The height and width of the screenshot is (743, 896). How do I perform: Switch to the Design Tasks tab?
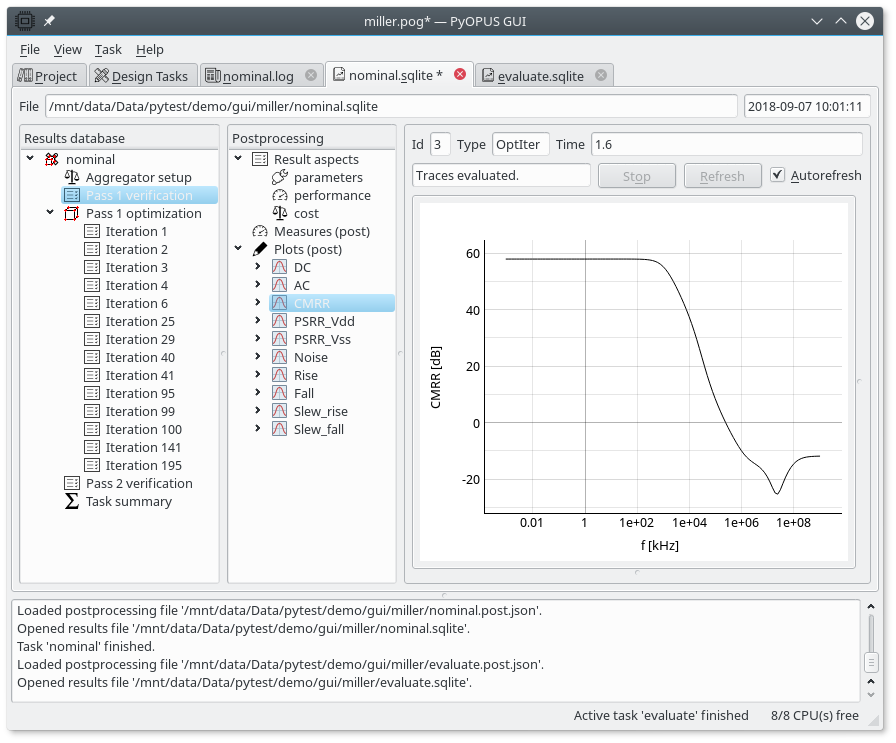click(x=141, y=76)
